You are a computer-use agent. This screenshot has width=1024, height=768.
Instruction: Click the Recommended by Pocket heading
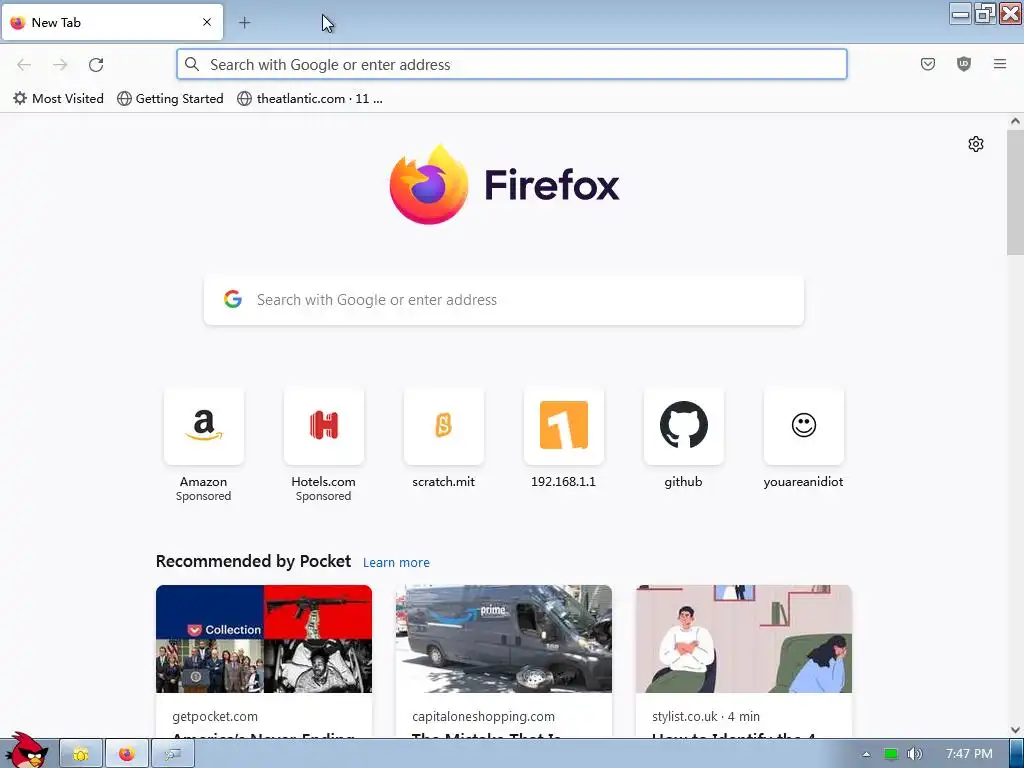(x=253, y=562)
